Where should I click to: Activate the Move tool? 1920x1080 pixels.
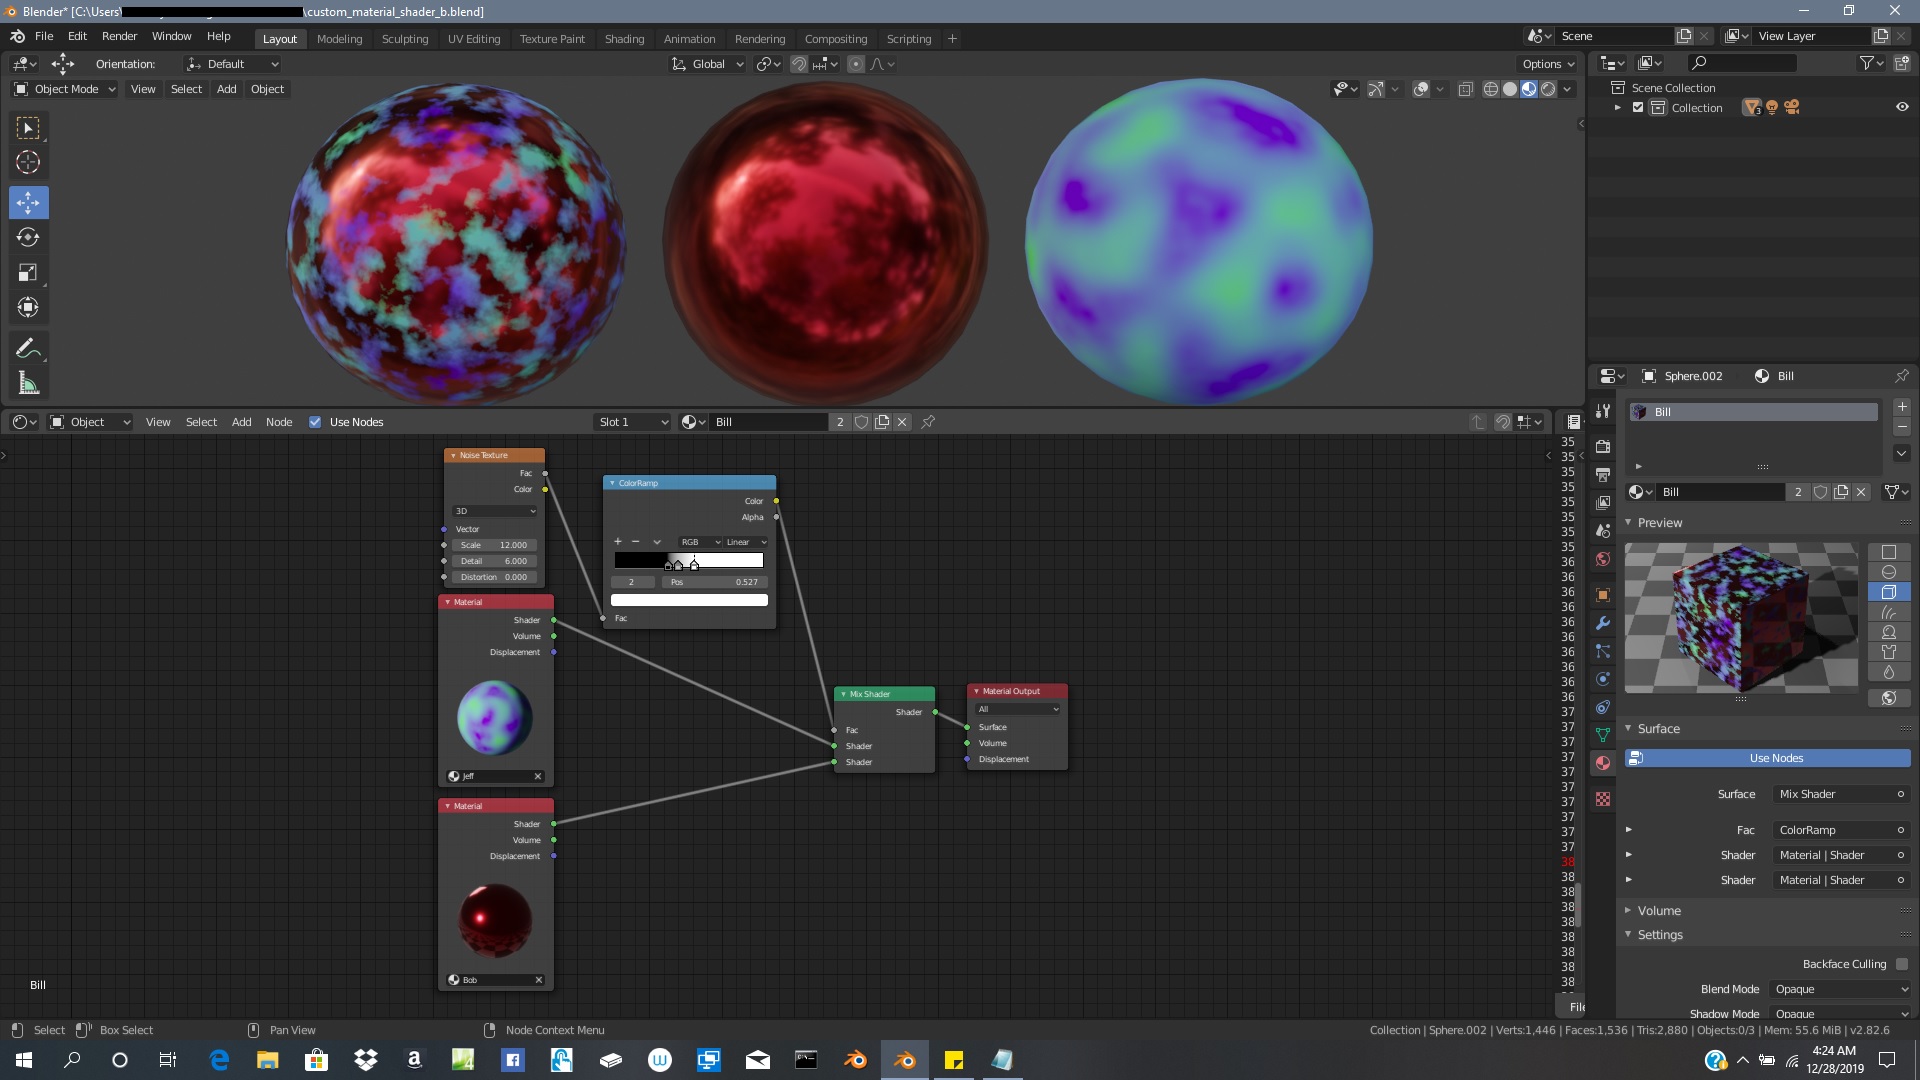click(x=28, y=203)
